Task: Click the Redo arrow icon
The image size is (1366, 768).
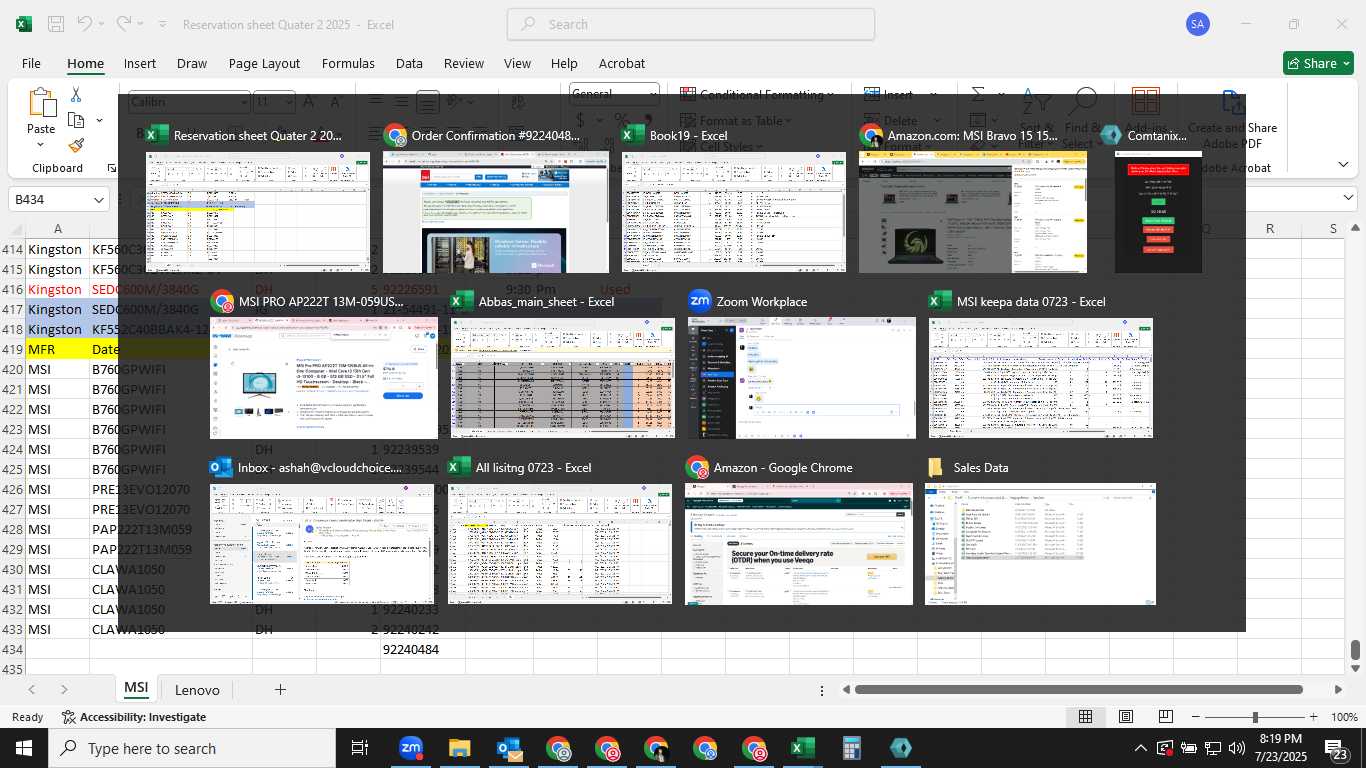Action: pos(124,24)
